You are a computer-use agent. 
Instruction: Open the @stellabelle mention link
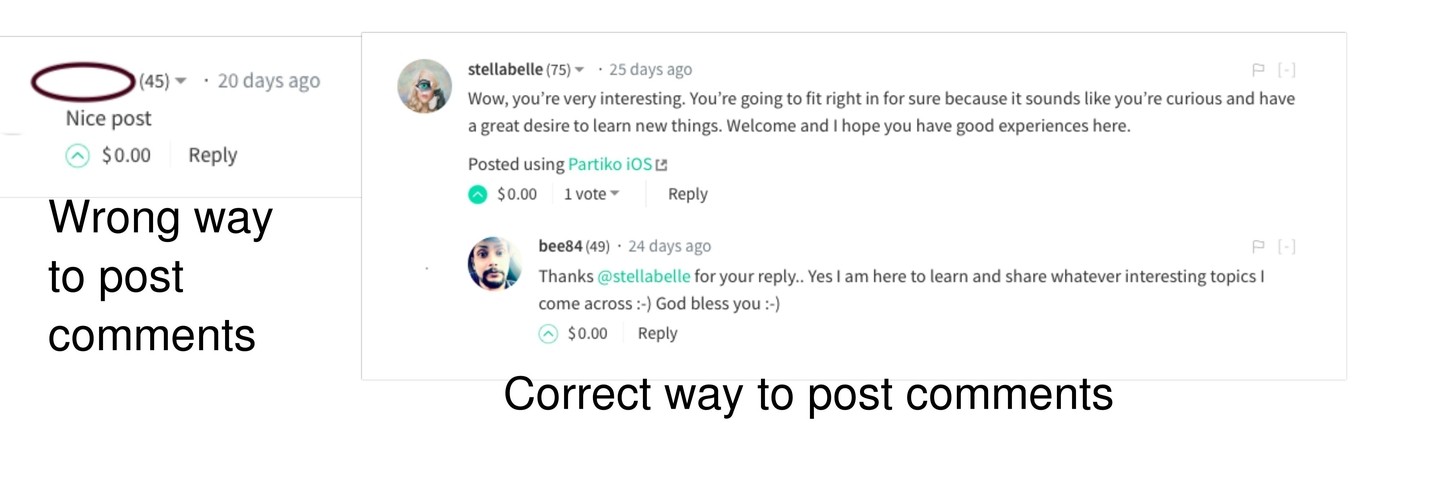coord(644,276)
